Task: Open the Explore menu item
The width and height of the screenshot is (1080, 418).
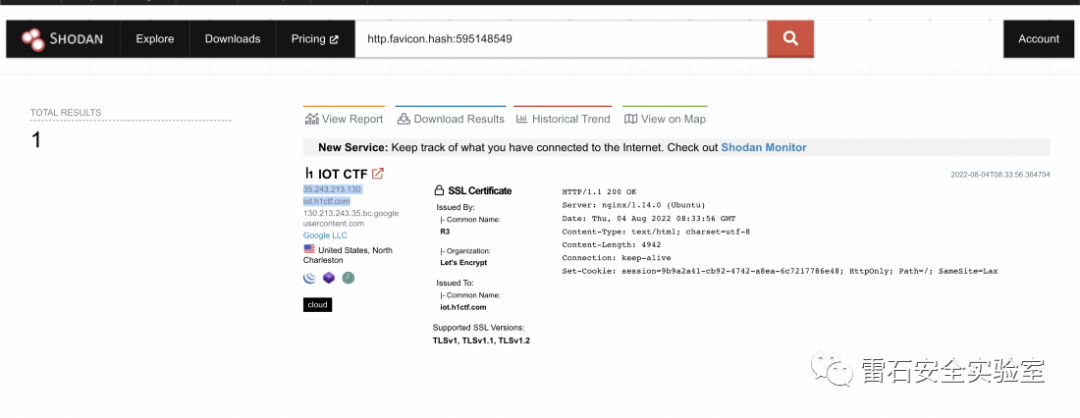Action: (x=155, y=39)
